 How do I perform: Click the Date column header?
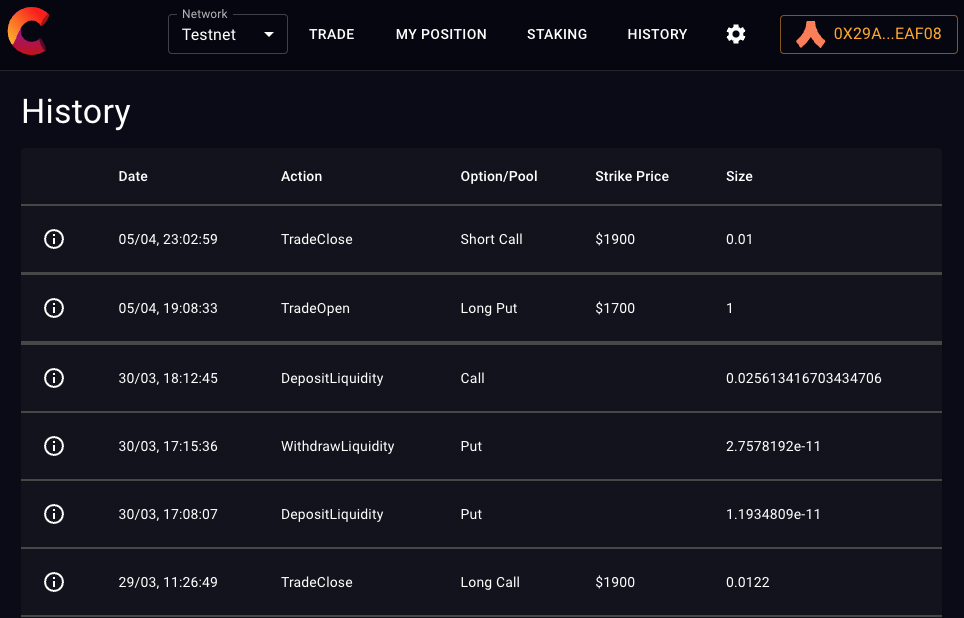pos(133,176)
